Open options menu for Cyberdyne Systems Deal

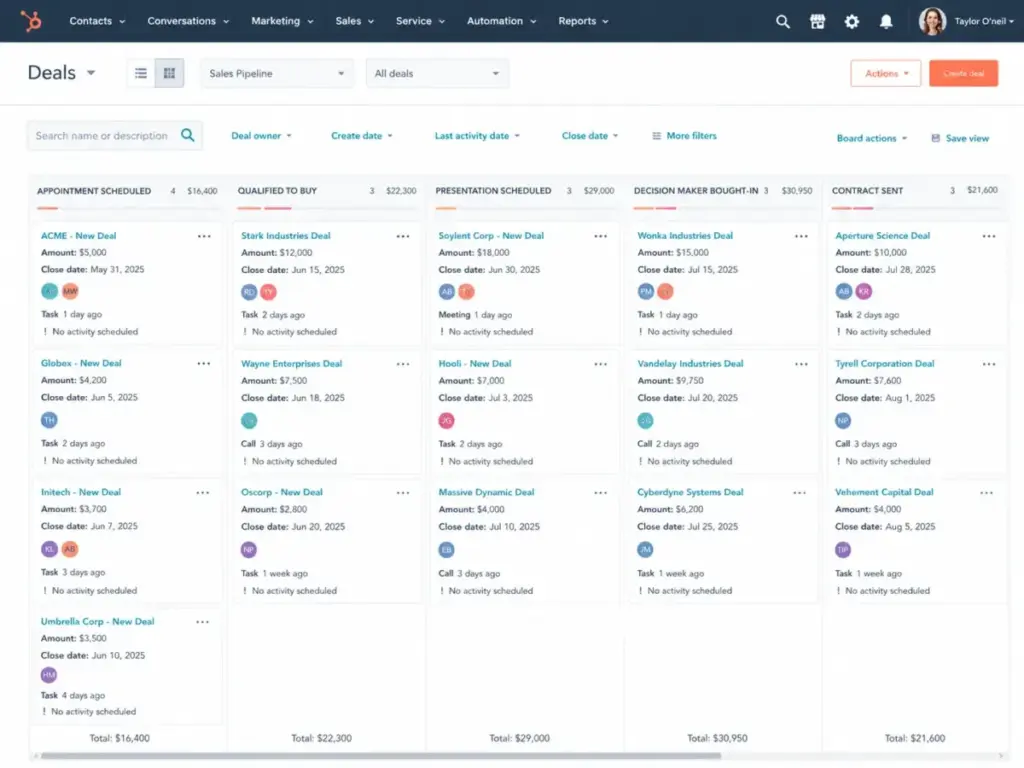click(x=799, y=493)
